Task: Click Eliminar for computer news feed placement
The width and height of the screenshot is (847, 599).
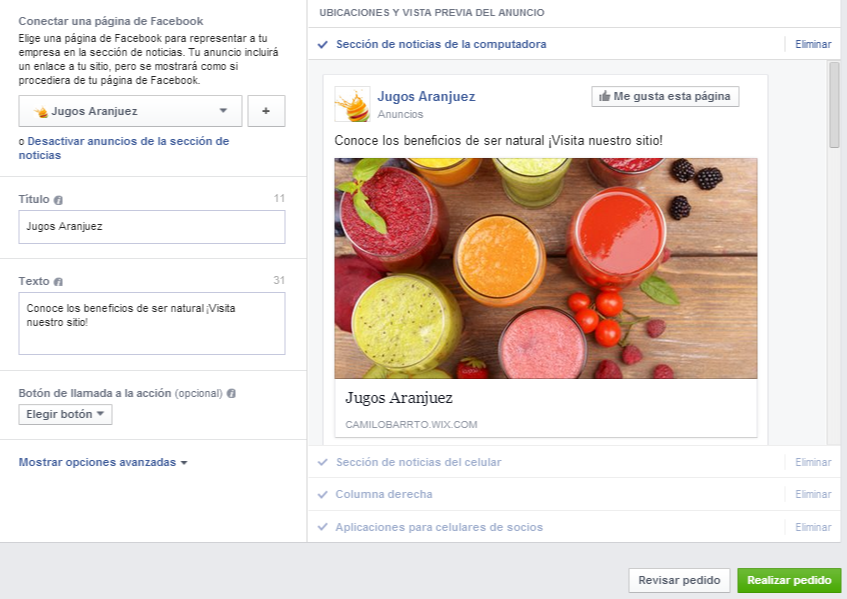Action: 813,44
